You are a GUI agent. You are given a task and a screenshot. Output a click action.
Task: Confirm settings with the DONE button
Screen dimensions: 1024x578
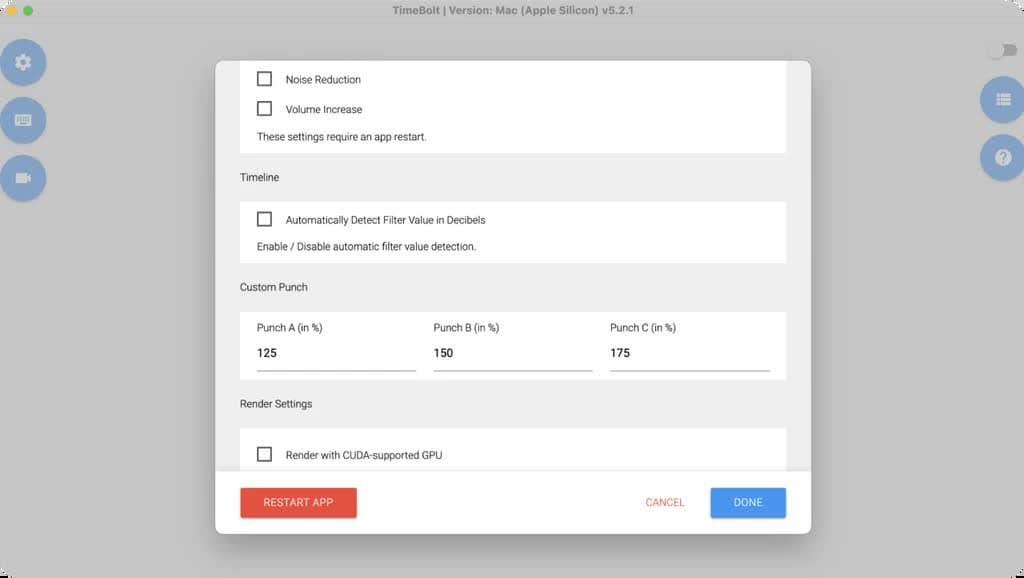click(x=748, y=502)
